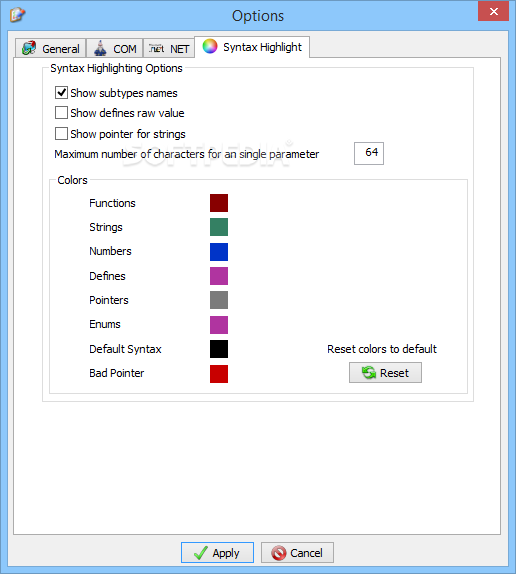Click 'Maximum number of characters' label
This screenshot has width=516, height=574.
tap(186, 154)
